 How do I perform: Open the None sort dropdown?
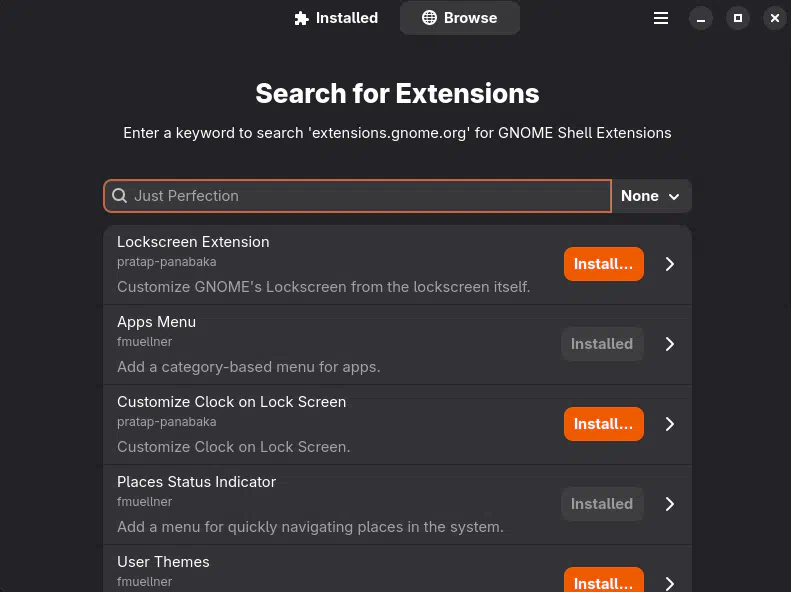coord(651,196)
